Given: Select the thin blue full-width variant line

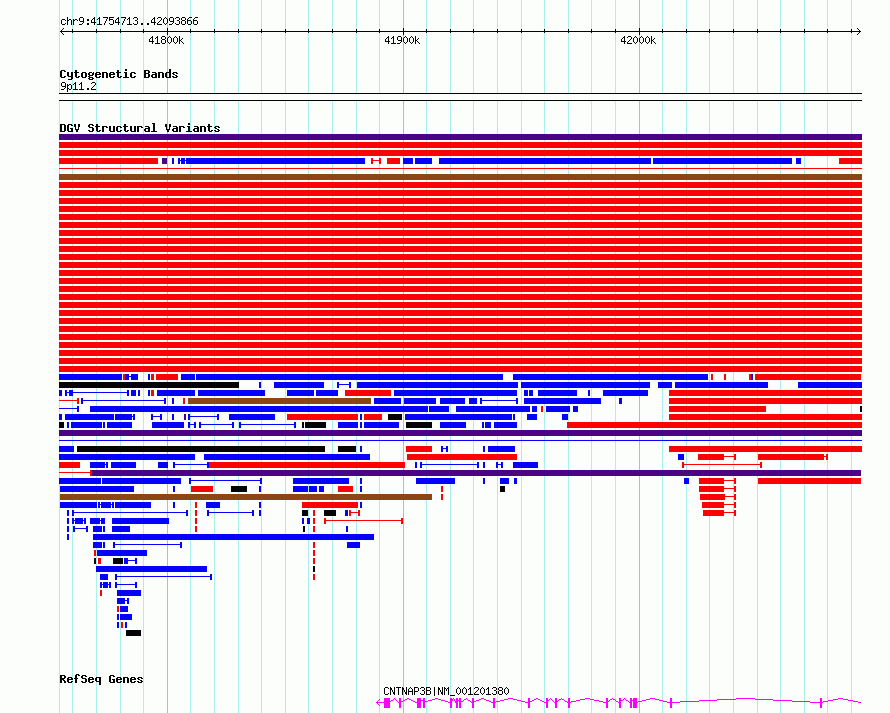Looking at the screenshot, I should (460, 441).
